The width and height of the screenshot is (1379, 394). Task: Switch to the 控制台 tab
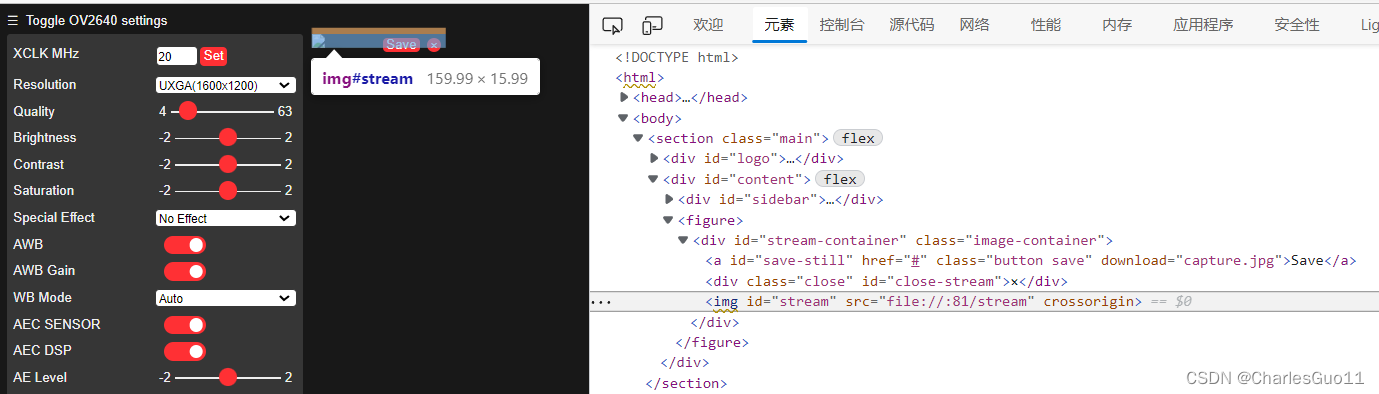tap(842, 25)
